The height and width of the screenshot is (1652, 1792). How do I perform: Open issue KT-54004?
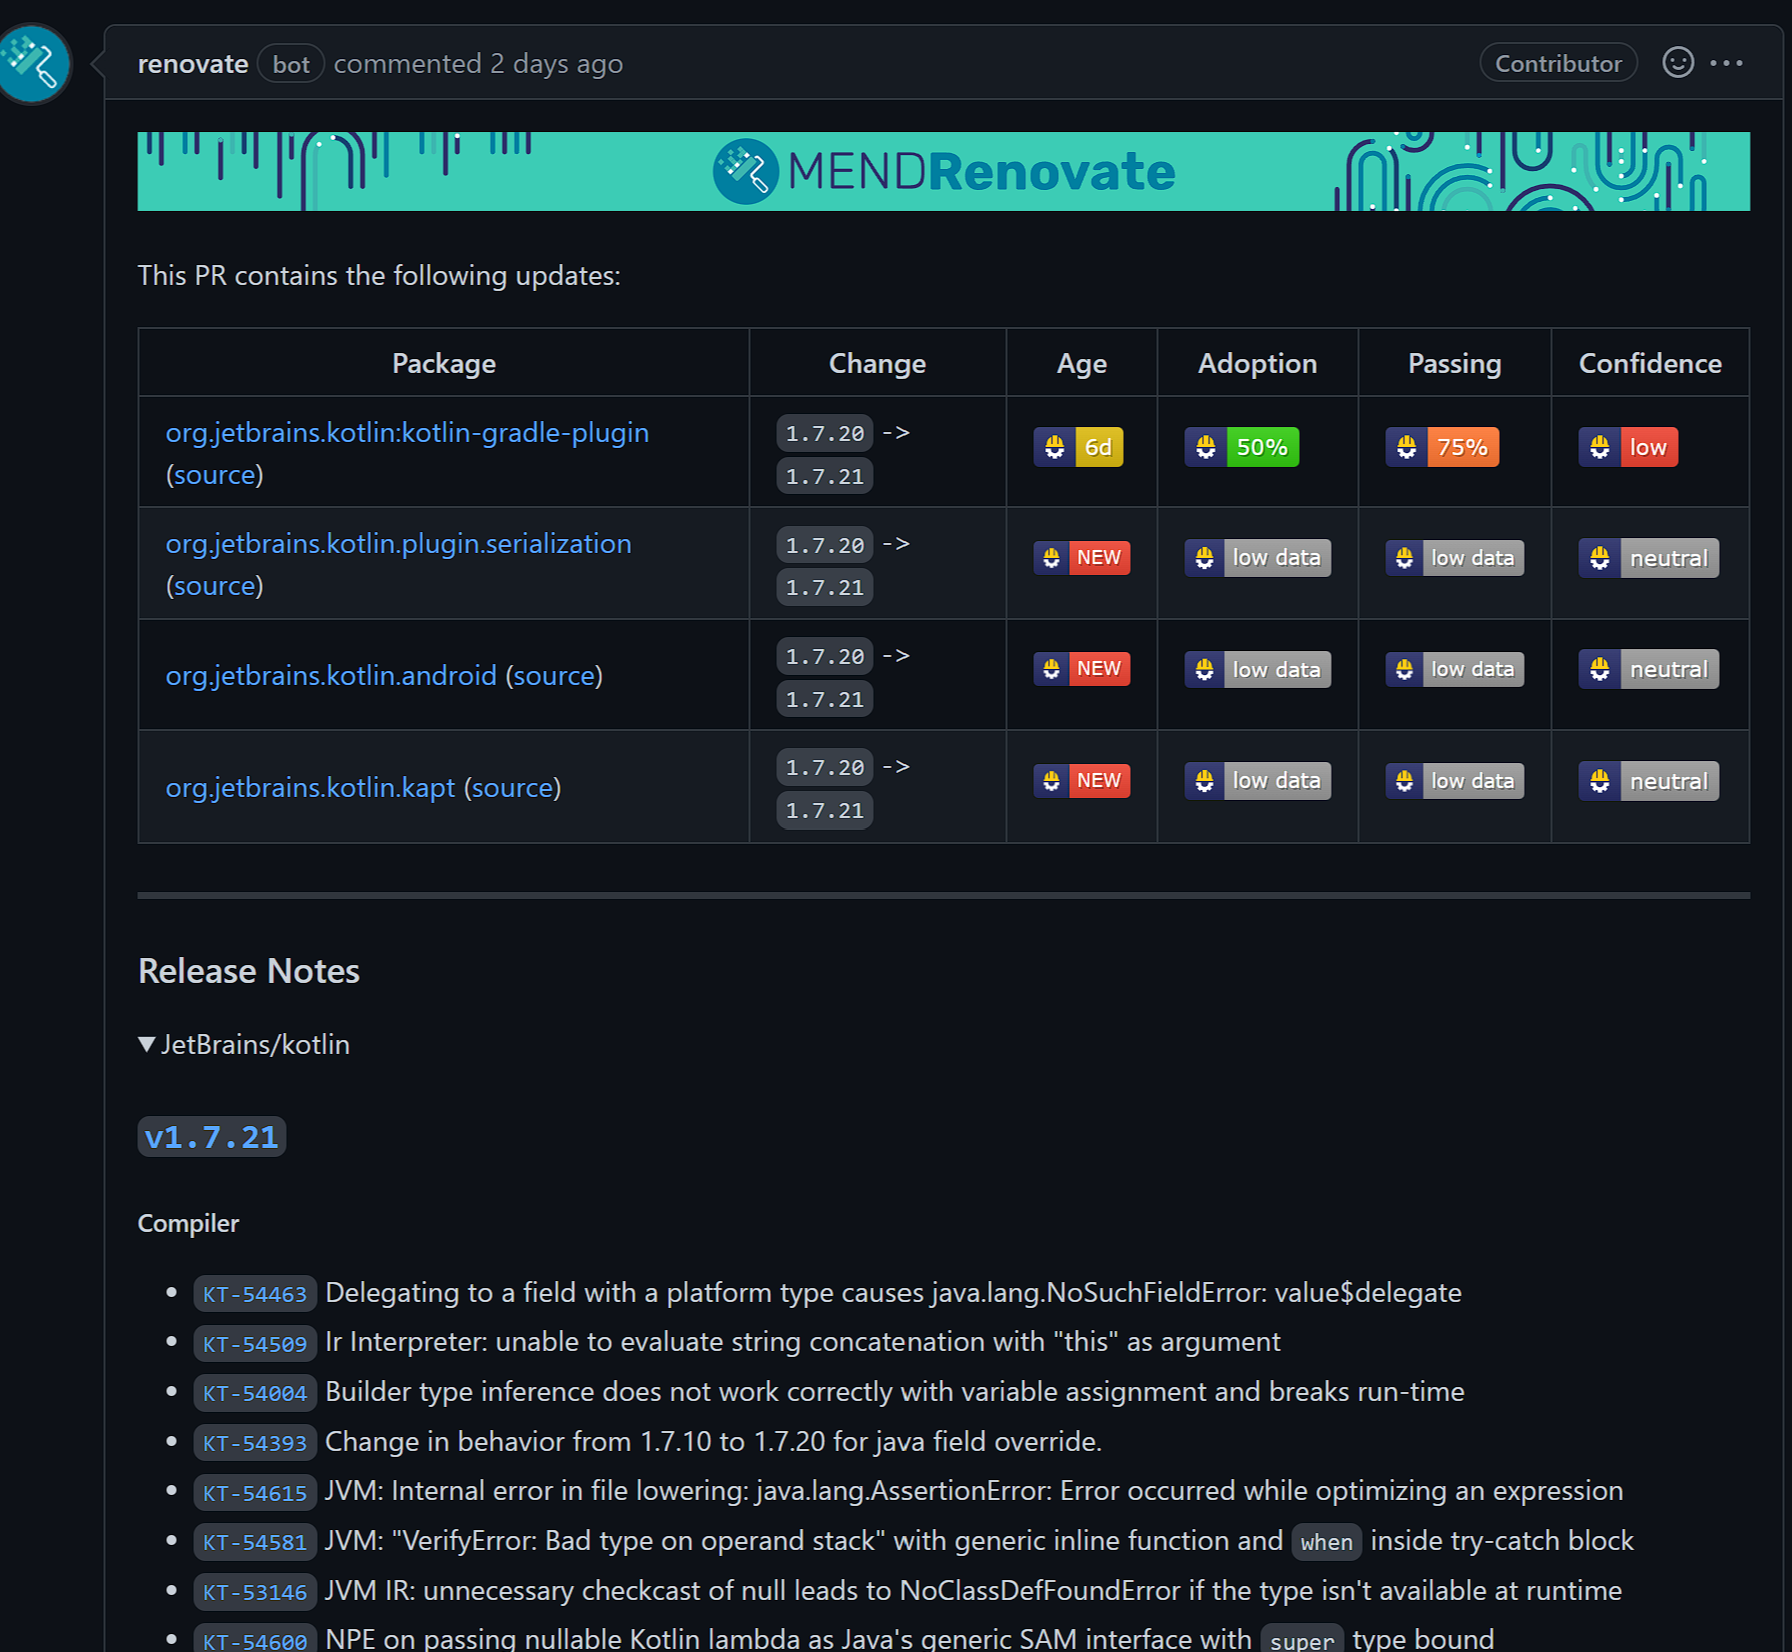(255, 1392)
